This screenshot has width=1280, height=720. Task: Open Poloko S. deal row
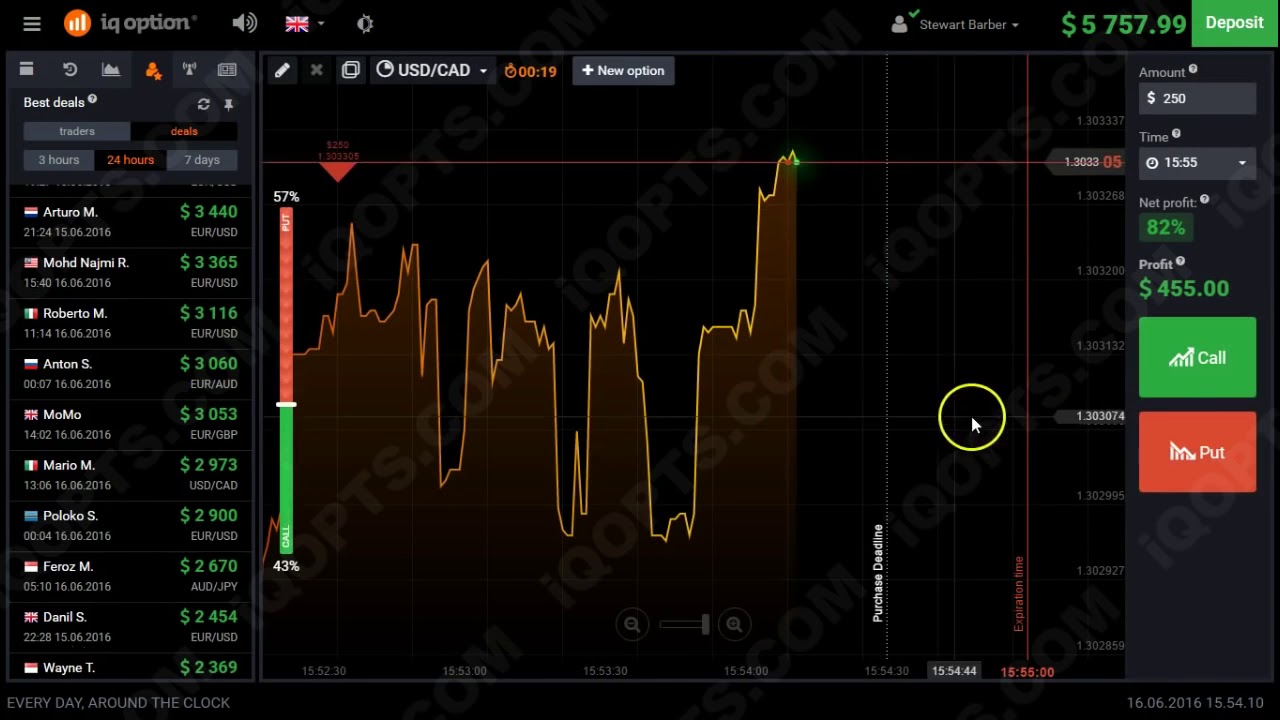130,525
